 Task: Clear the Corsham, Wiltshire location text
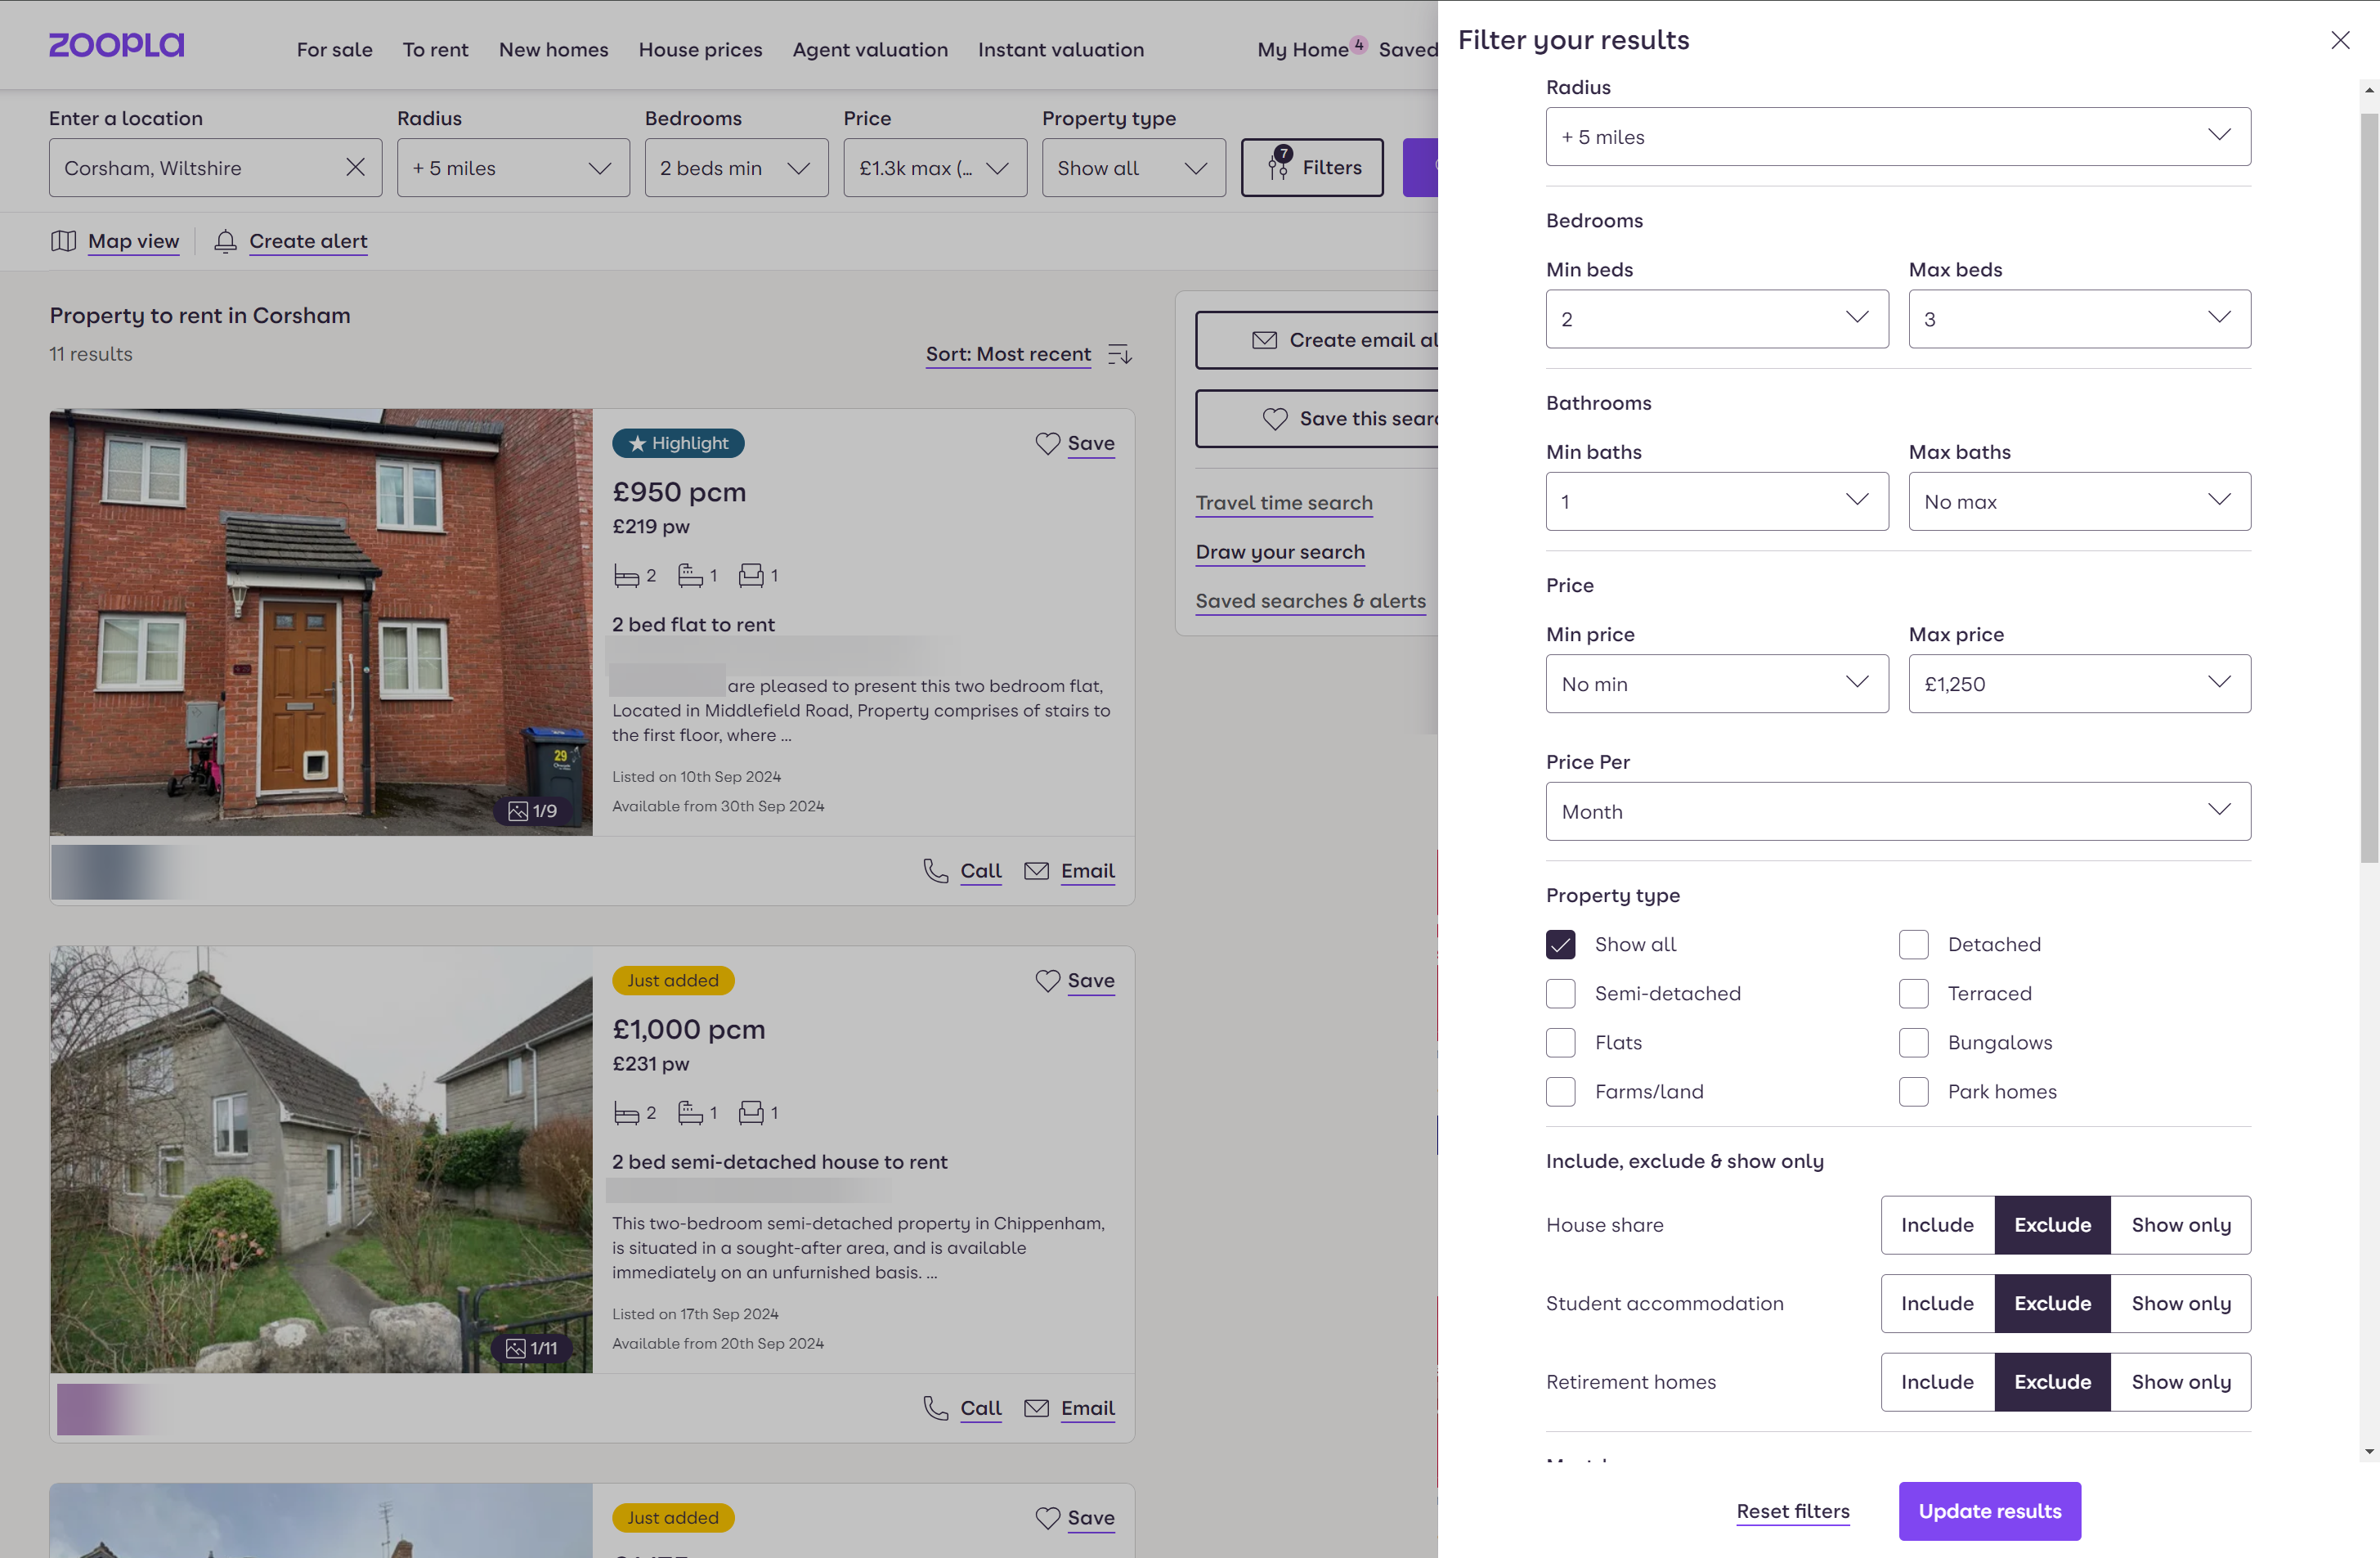[x=355, y=167]
